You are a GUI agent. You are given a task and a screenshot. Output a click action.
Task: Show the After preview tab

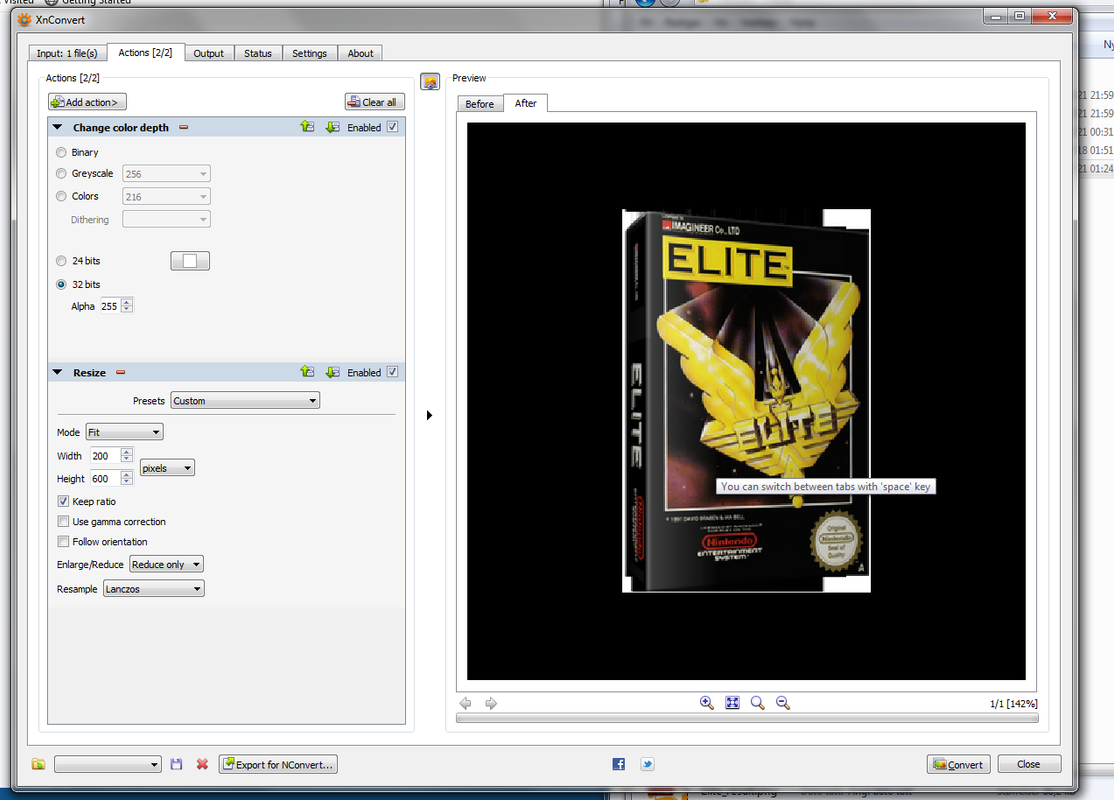[525, 103]
